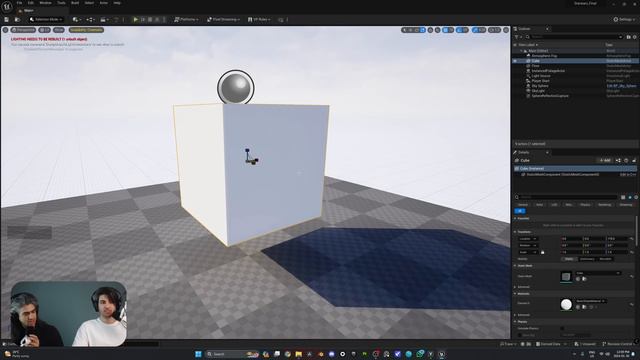Select Stationary mobility option
This screenshot has width=640, height=360.
pyautogui.click(x=587, y=259)
